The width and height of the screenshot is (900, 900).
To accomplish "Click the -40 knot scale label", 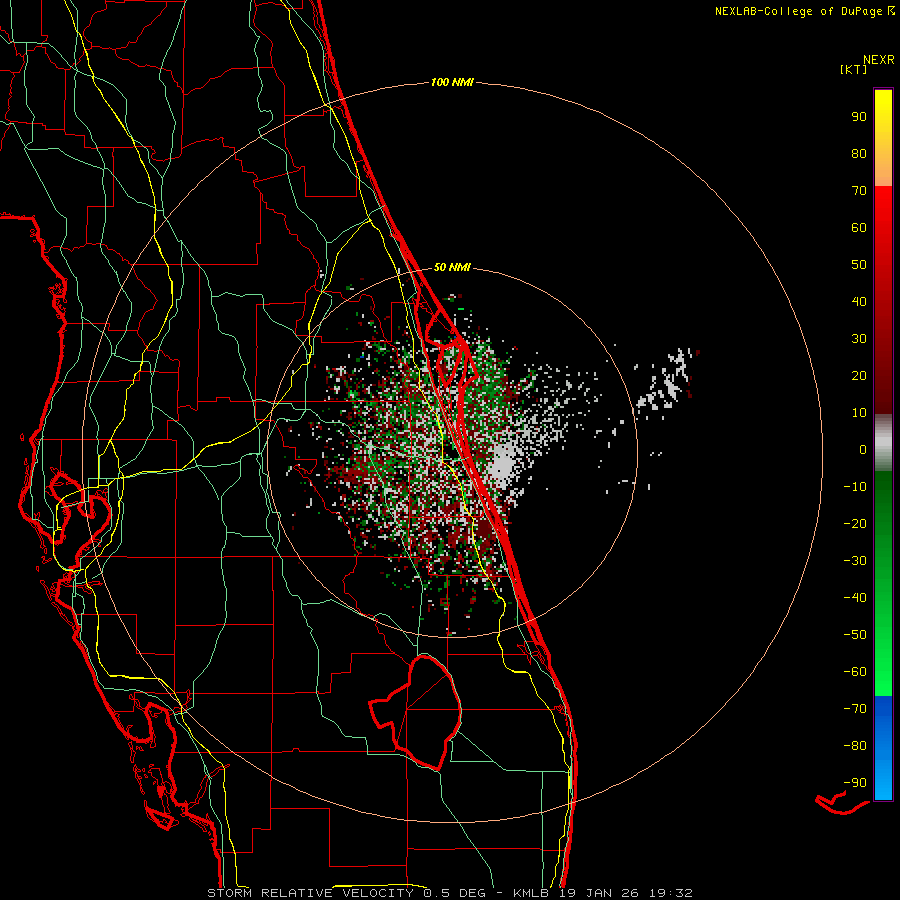I will coord(855,598).
